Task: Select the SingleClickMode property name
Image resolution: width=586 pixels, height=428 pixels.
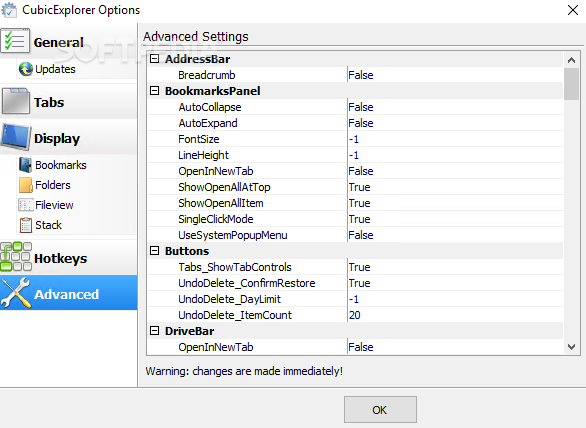Action: [x=216, y=219]
